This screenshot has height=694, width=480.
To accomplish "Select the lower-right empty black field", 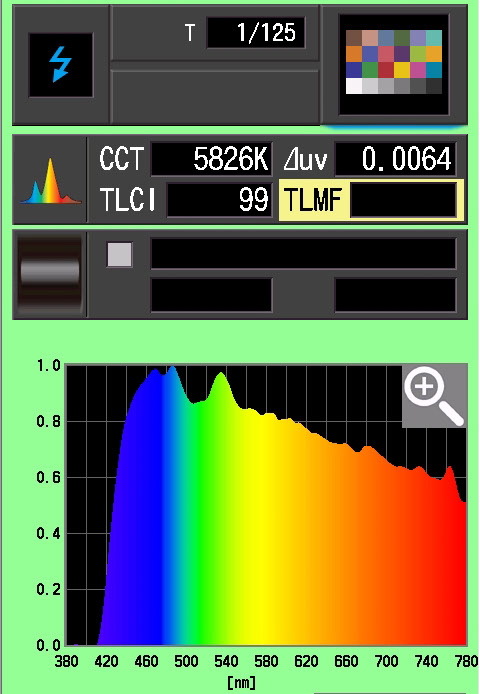I will [x=395, y=295].
